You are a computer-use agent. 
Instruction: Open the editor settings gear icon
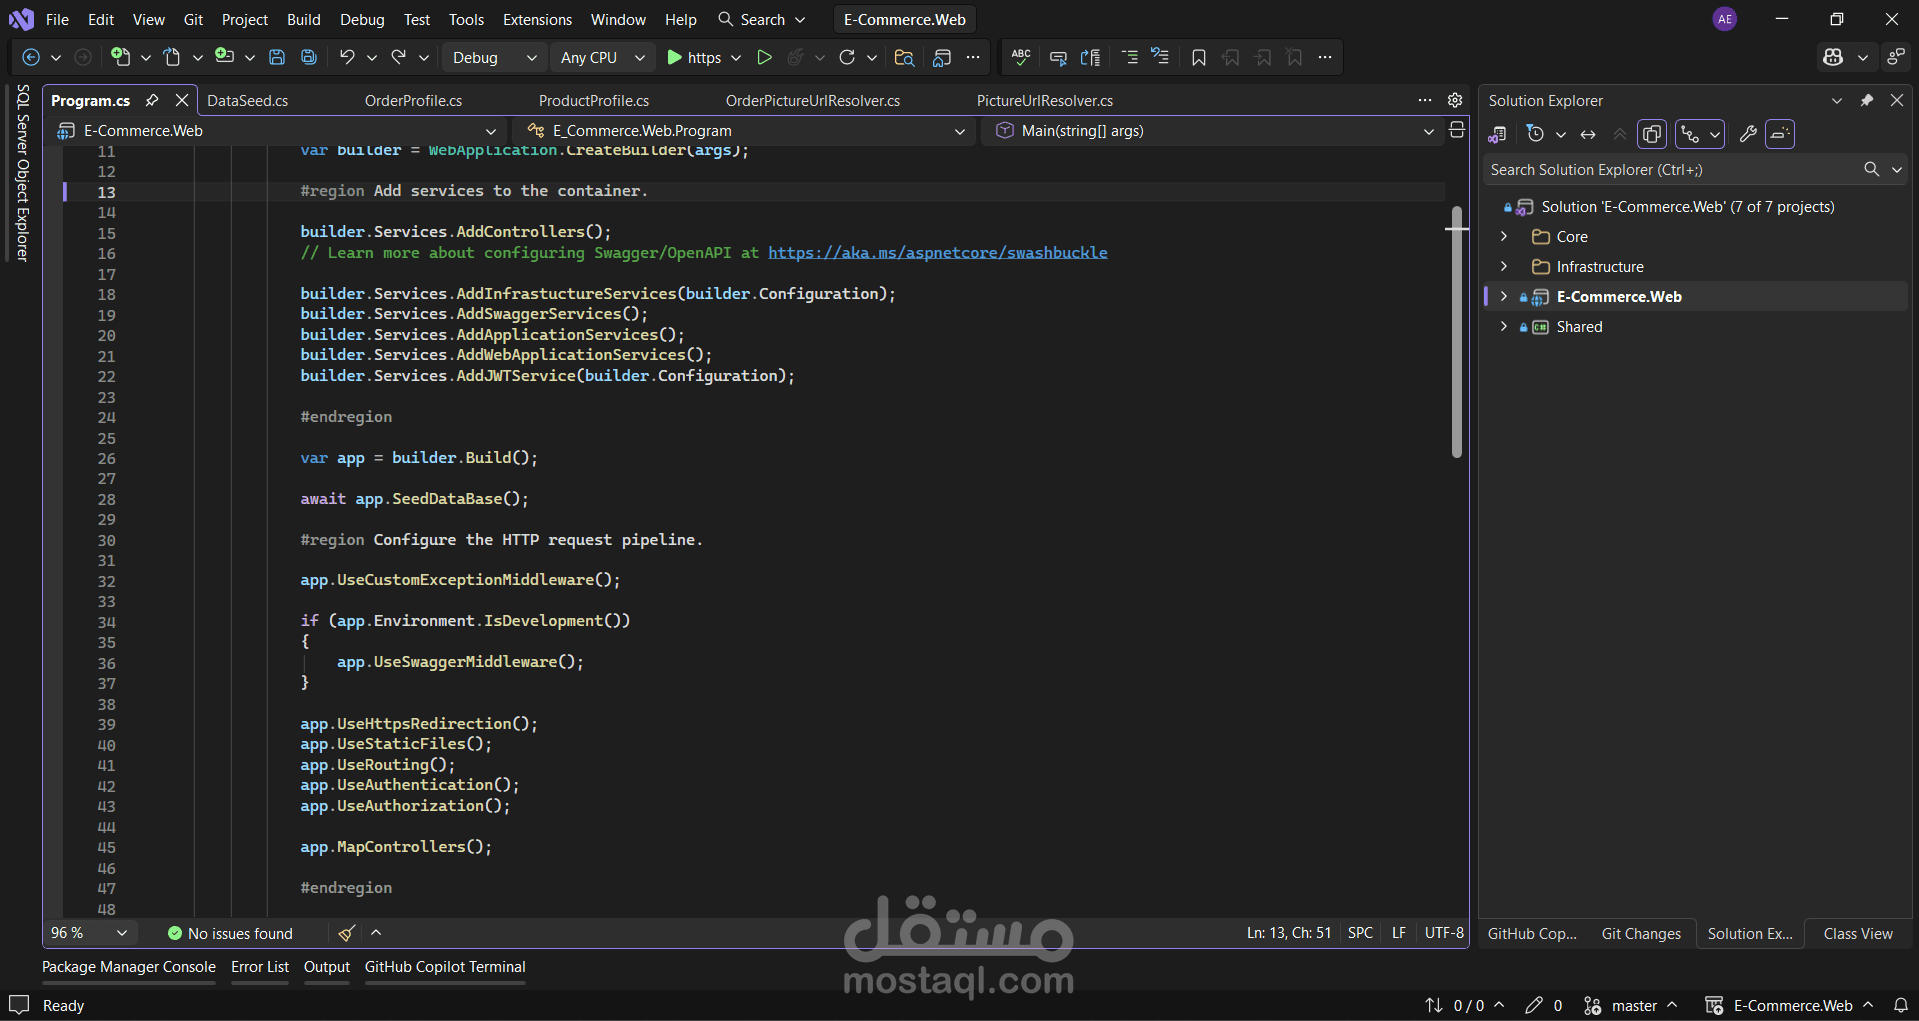coord(1455,100)
